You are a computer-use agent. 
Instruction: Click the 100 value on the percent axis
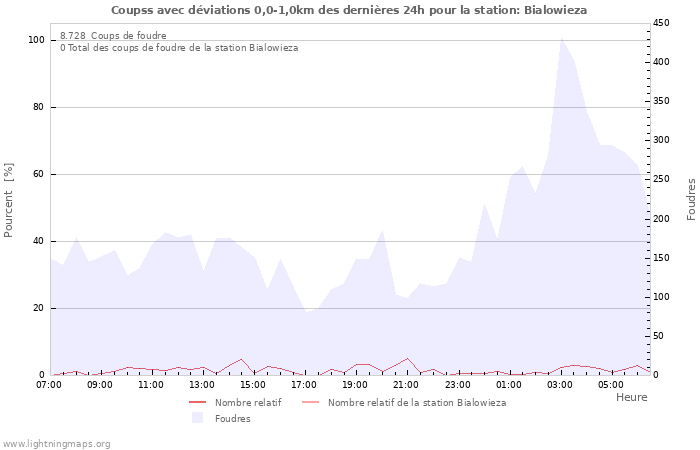click(36, 40)
